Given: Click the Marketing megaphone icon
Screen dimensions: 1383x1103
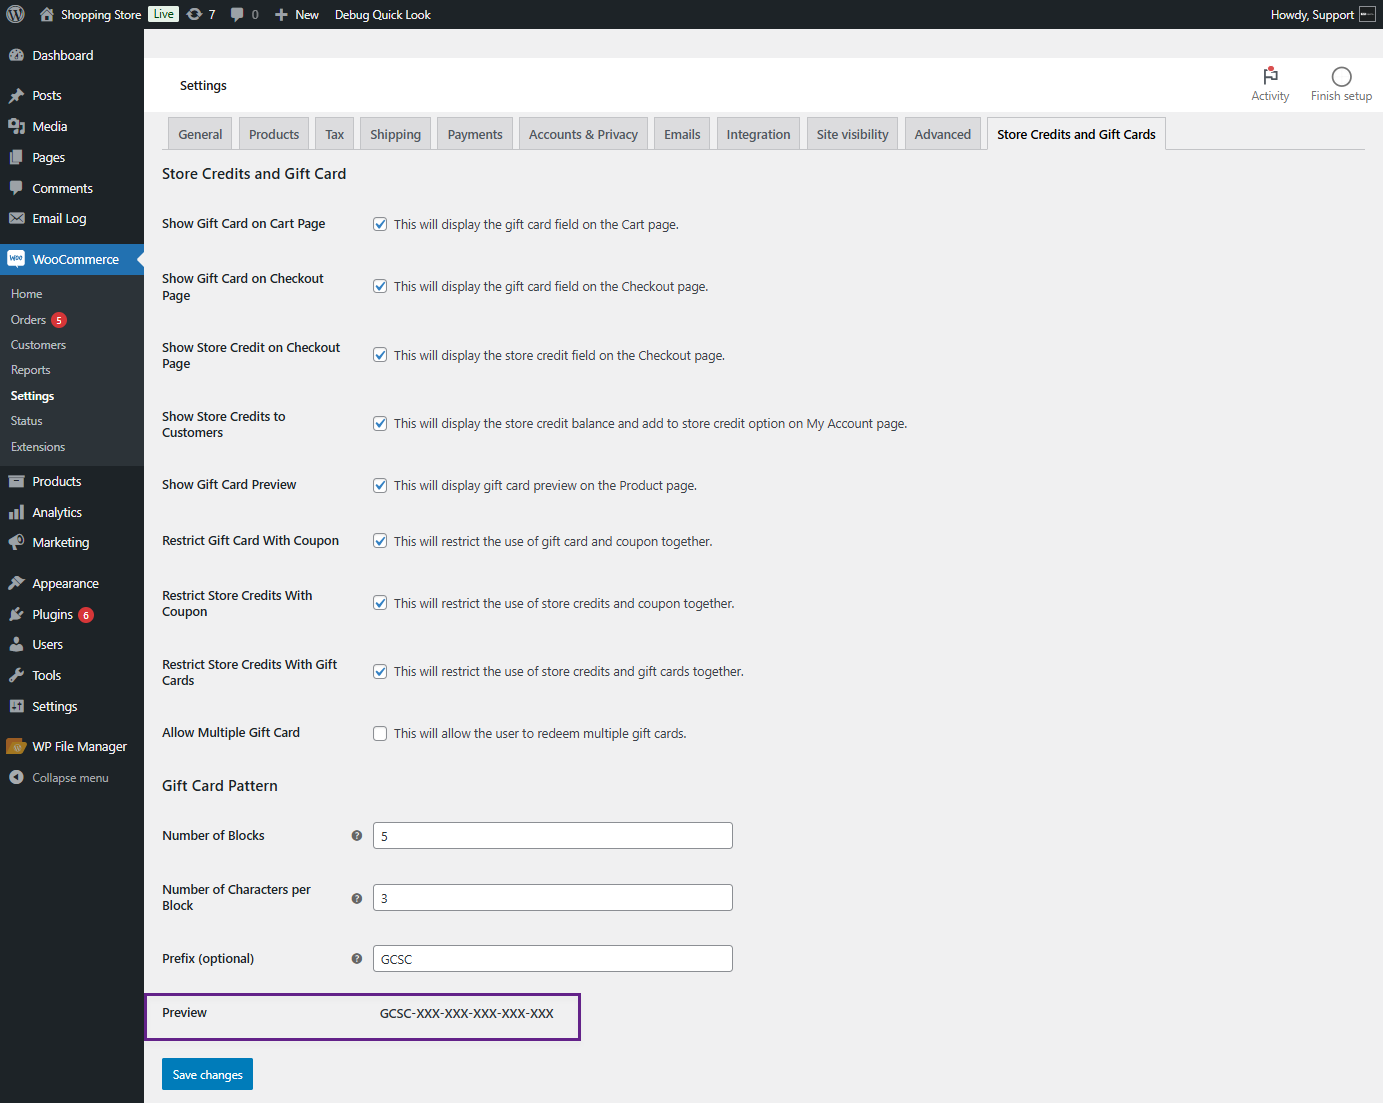Looking at the screenshot, I should click(x=16, y=542).
